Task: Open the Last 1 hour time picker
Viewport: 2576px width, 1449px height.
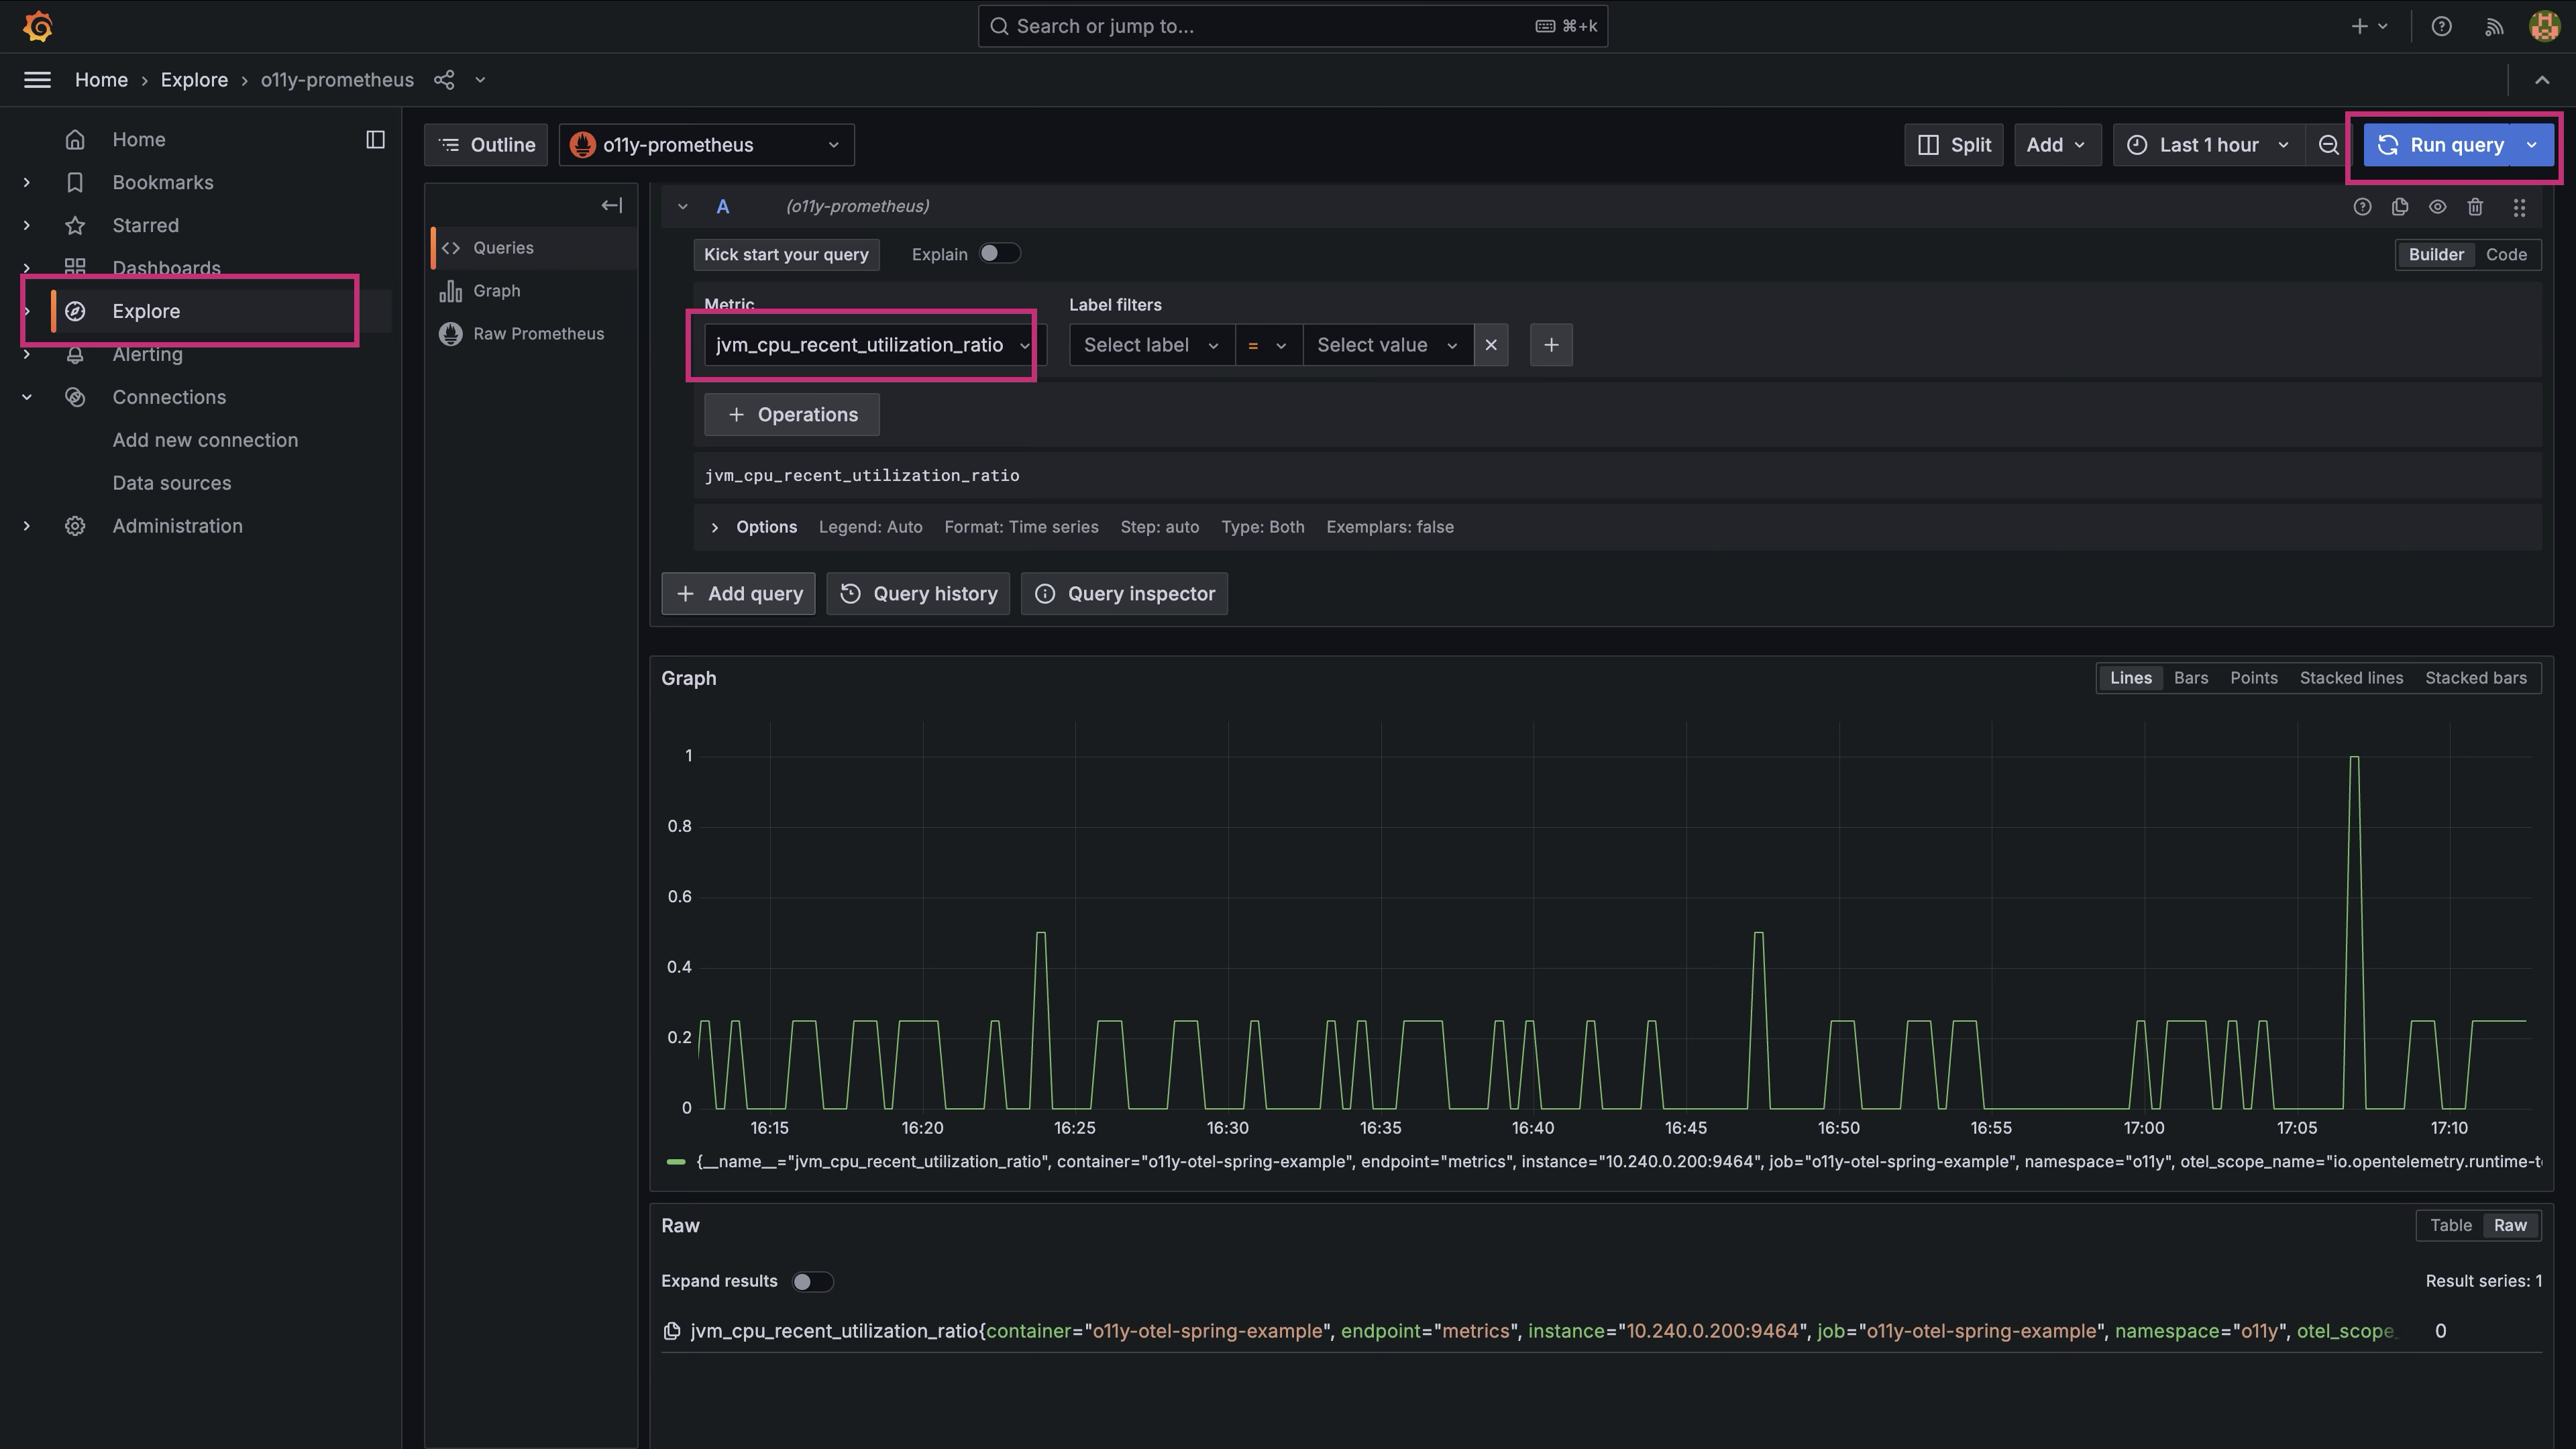Action: 2208,145
